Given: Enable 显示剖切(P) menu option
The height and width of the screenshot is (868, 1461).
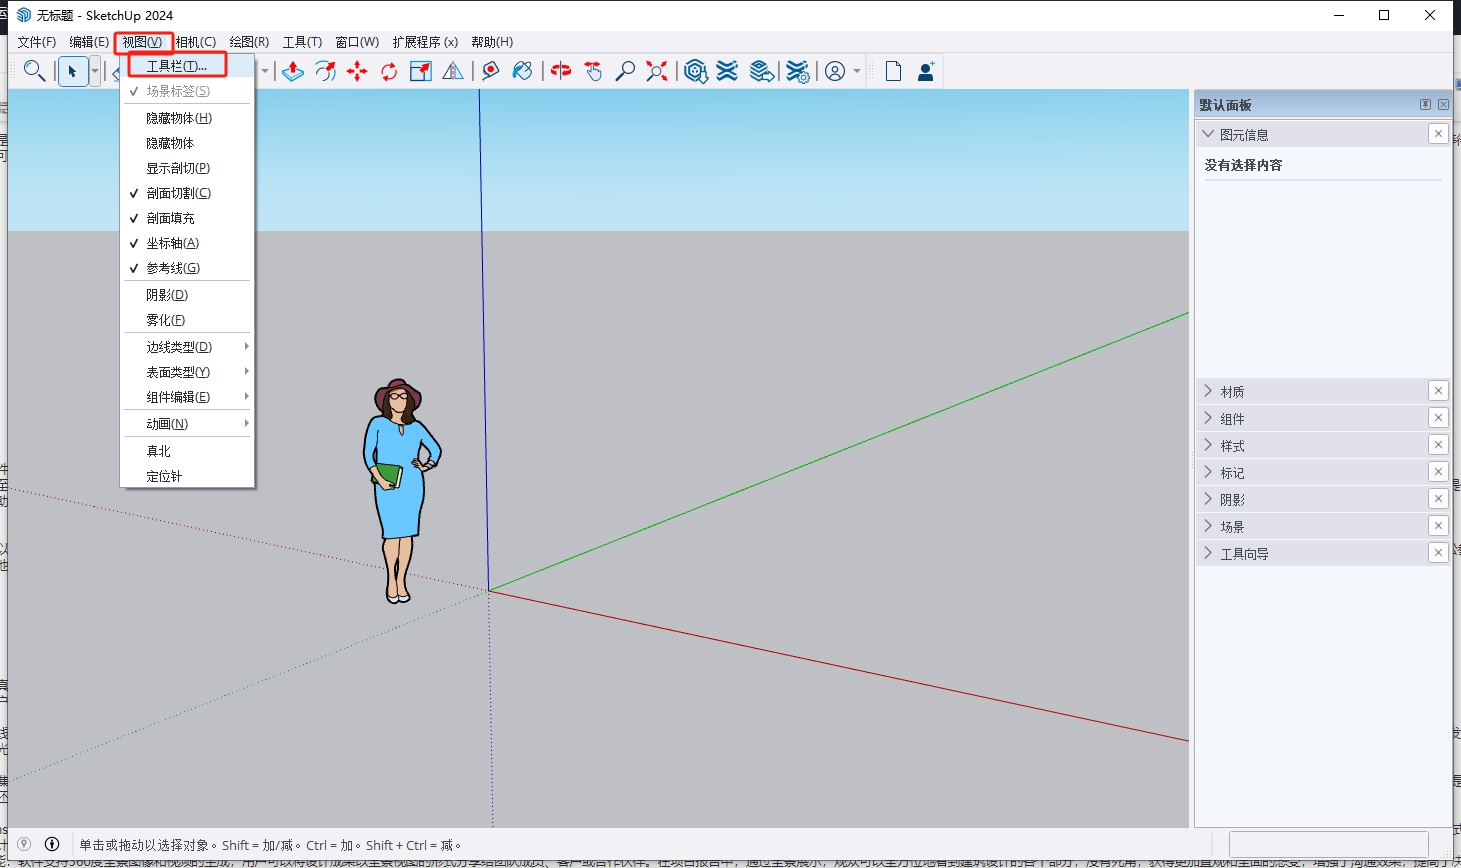Looking at the screenshot, I should point(187,168).
